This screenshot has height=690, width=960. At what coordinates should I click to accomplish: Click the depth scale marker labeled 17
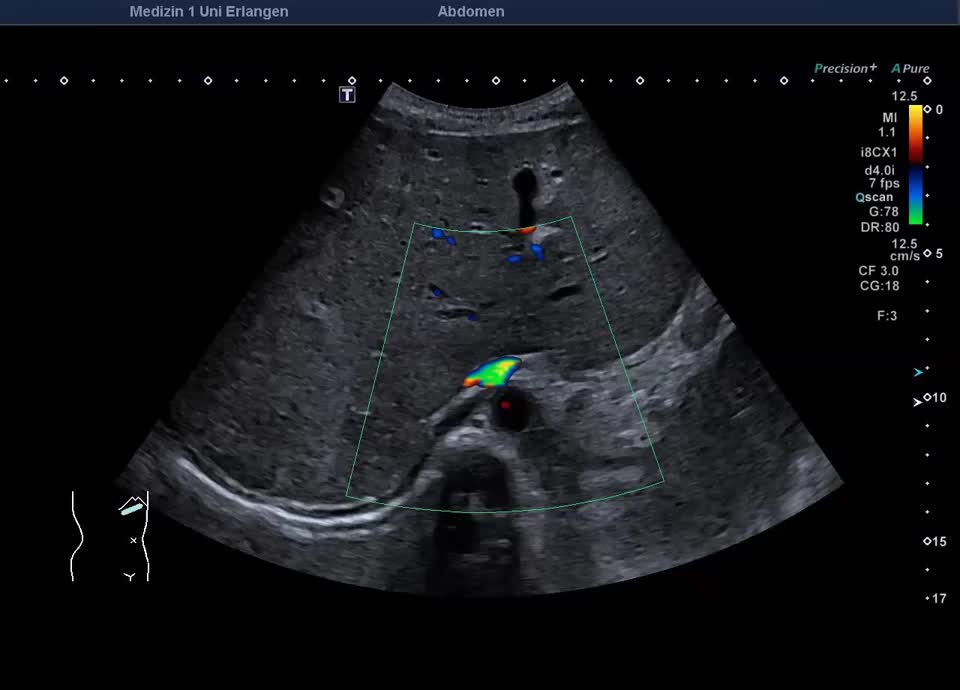pyautogui.click(x=937, y=599)
